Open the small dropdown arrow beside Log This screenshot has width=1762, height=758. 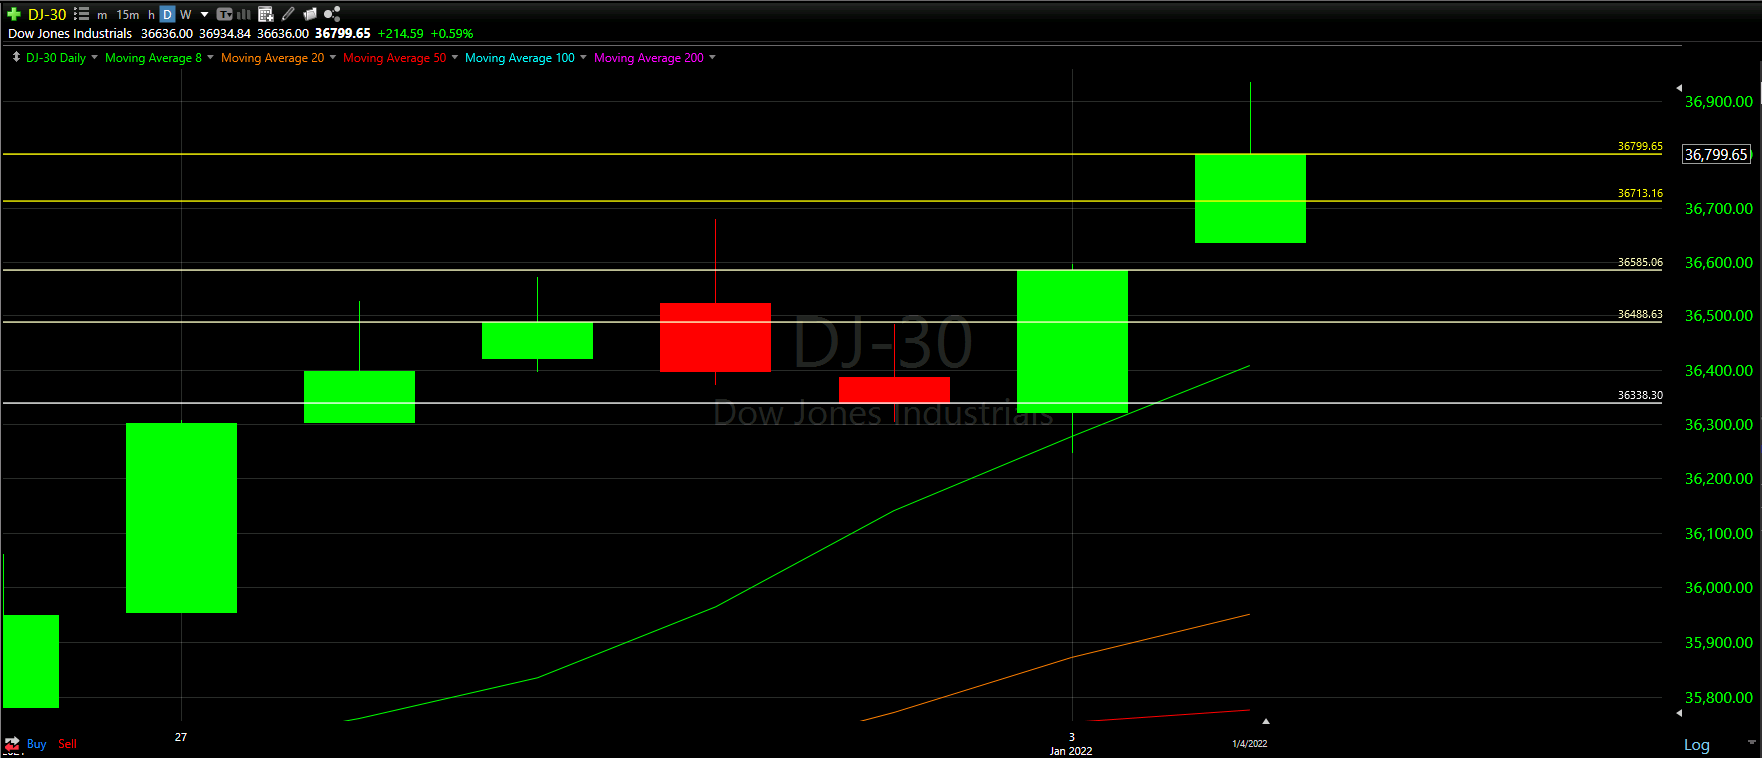click(1751, 743)
